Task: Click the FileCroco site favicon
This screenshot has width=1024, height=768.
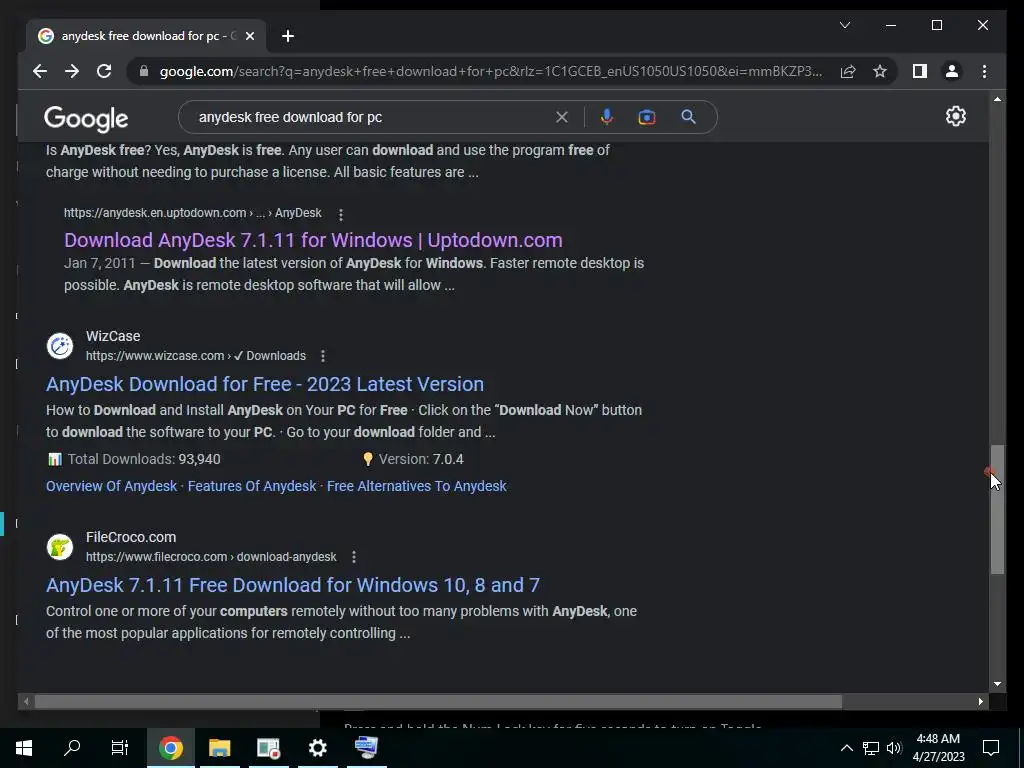Action: (x=60, y=547)
